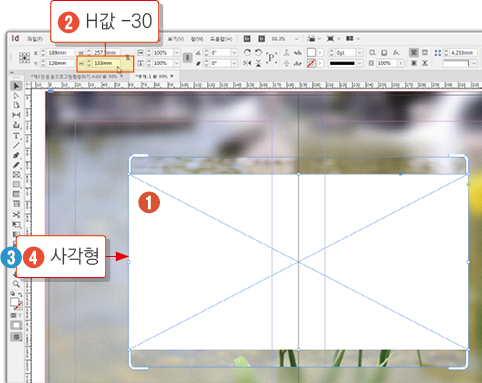Click the Flip Horizontal icon

[247, 63]
